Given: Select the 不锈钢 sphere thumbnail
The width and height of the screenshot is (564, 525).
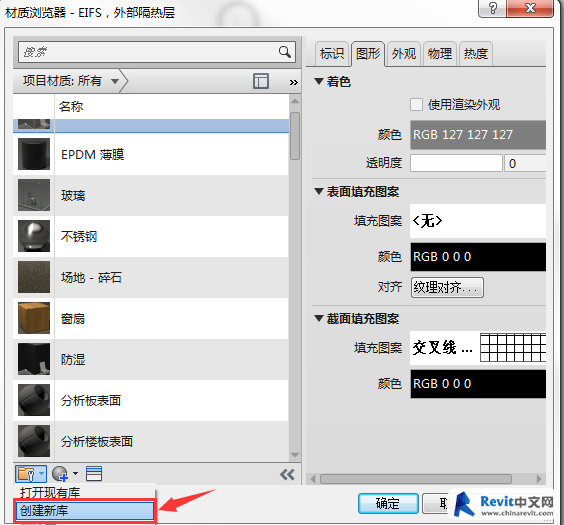Looking at the screenshot, I should (x=34, y=236).
